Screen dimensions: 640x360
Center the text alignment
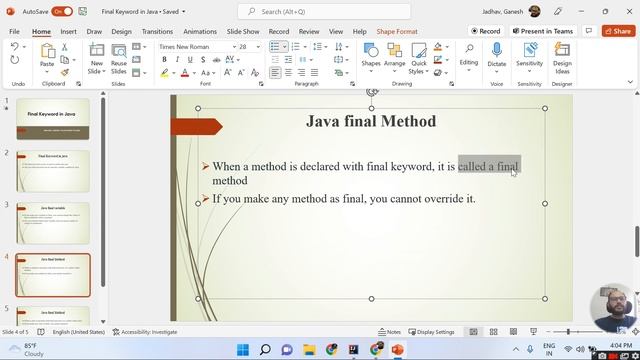coord(288,73)
